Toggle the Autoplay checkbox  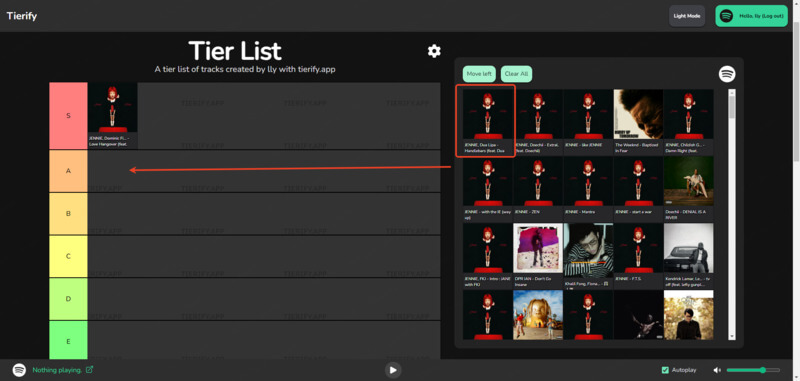click(x=665, y=370)
